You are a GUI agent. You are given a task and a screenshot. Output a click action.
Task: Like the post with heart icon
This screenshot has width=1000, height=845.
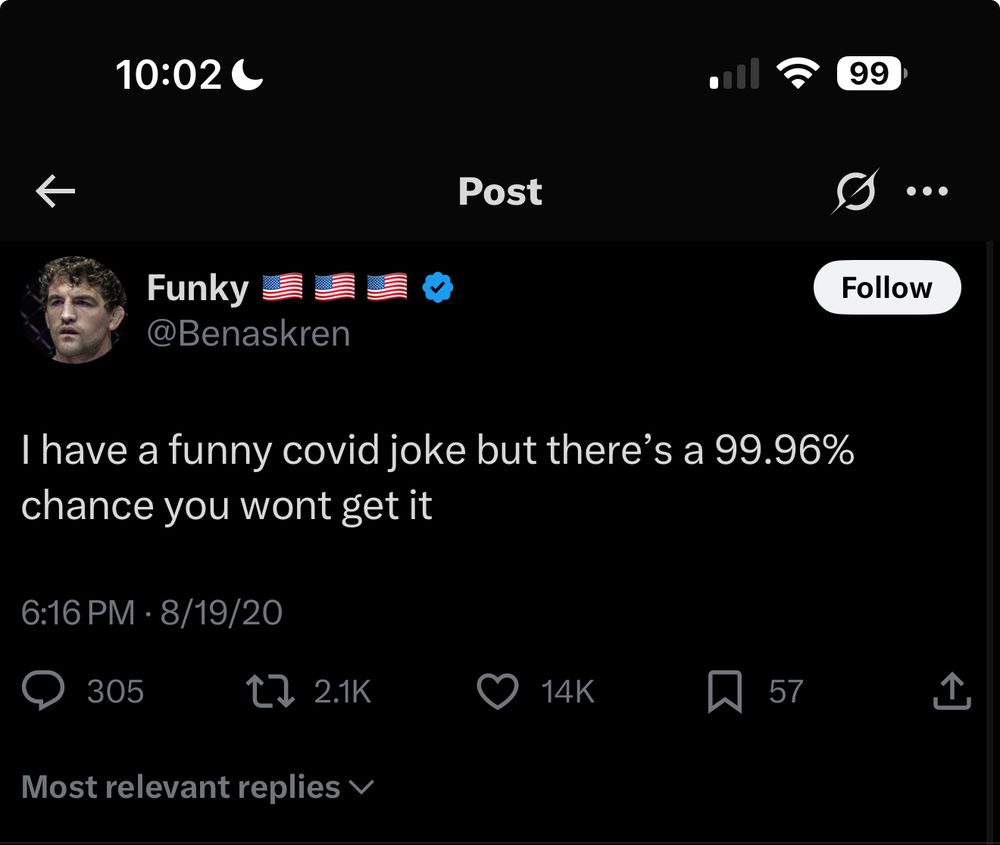coord(497,691)
